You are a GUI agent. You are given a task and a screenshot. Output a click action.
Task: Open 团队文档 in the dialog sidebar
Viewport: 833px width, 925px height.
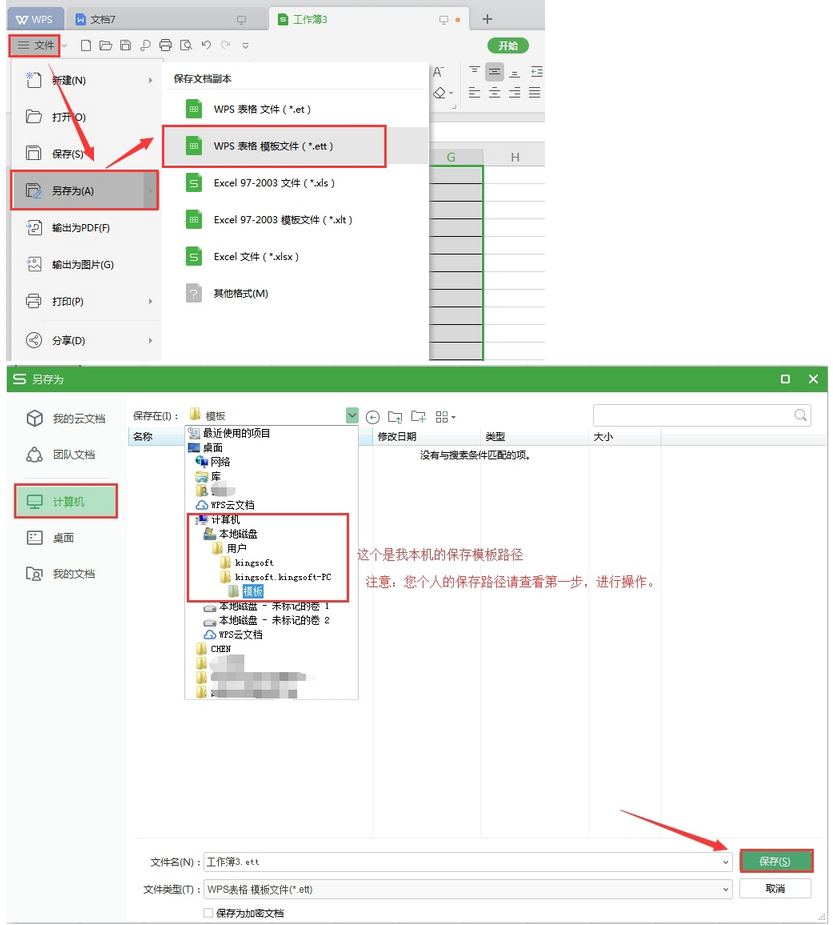pos(61,455)
